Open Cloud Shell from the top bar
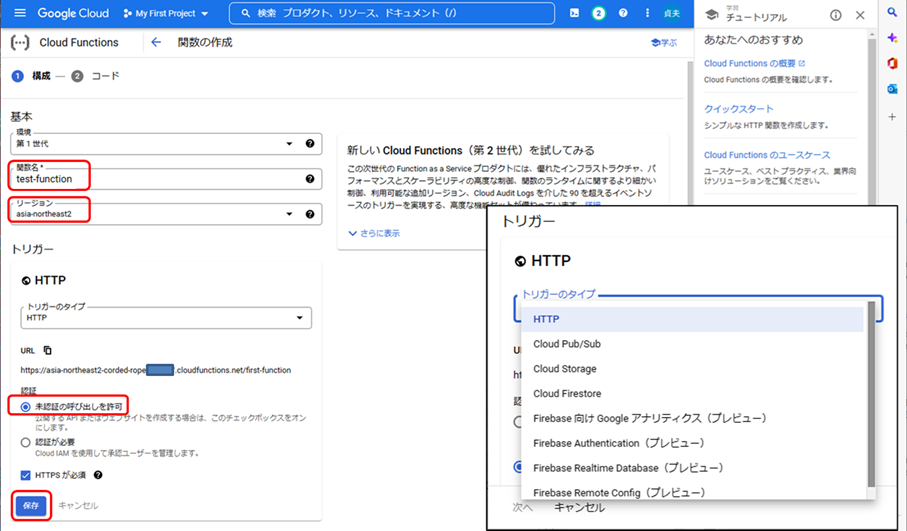This screenshot has height=531, width=907. (574, 14)
